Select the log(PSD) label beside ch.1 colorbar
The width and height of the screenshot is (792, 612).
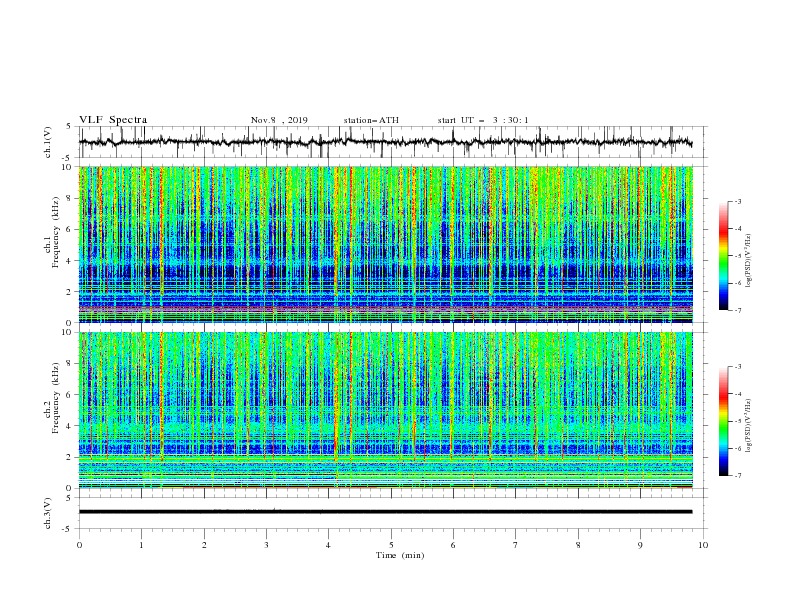pyautogui.click(x=749, y=261)
